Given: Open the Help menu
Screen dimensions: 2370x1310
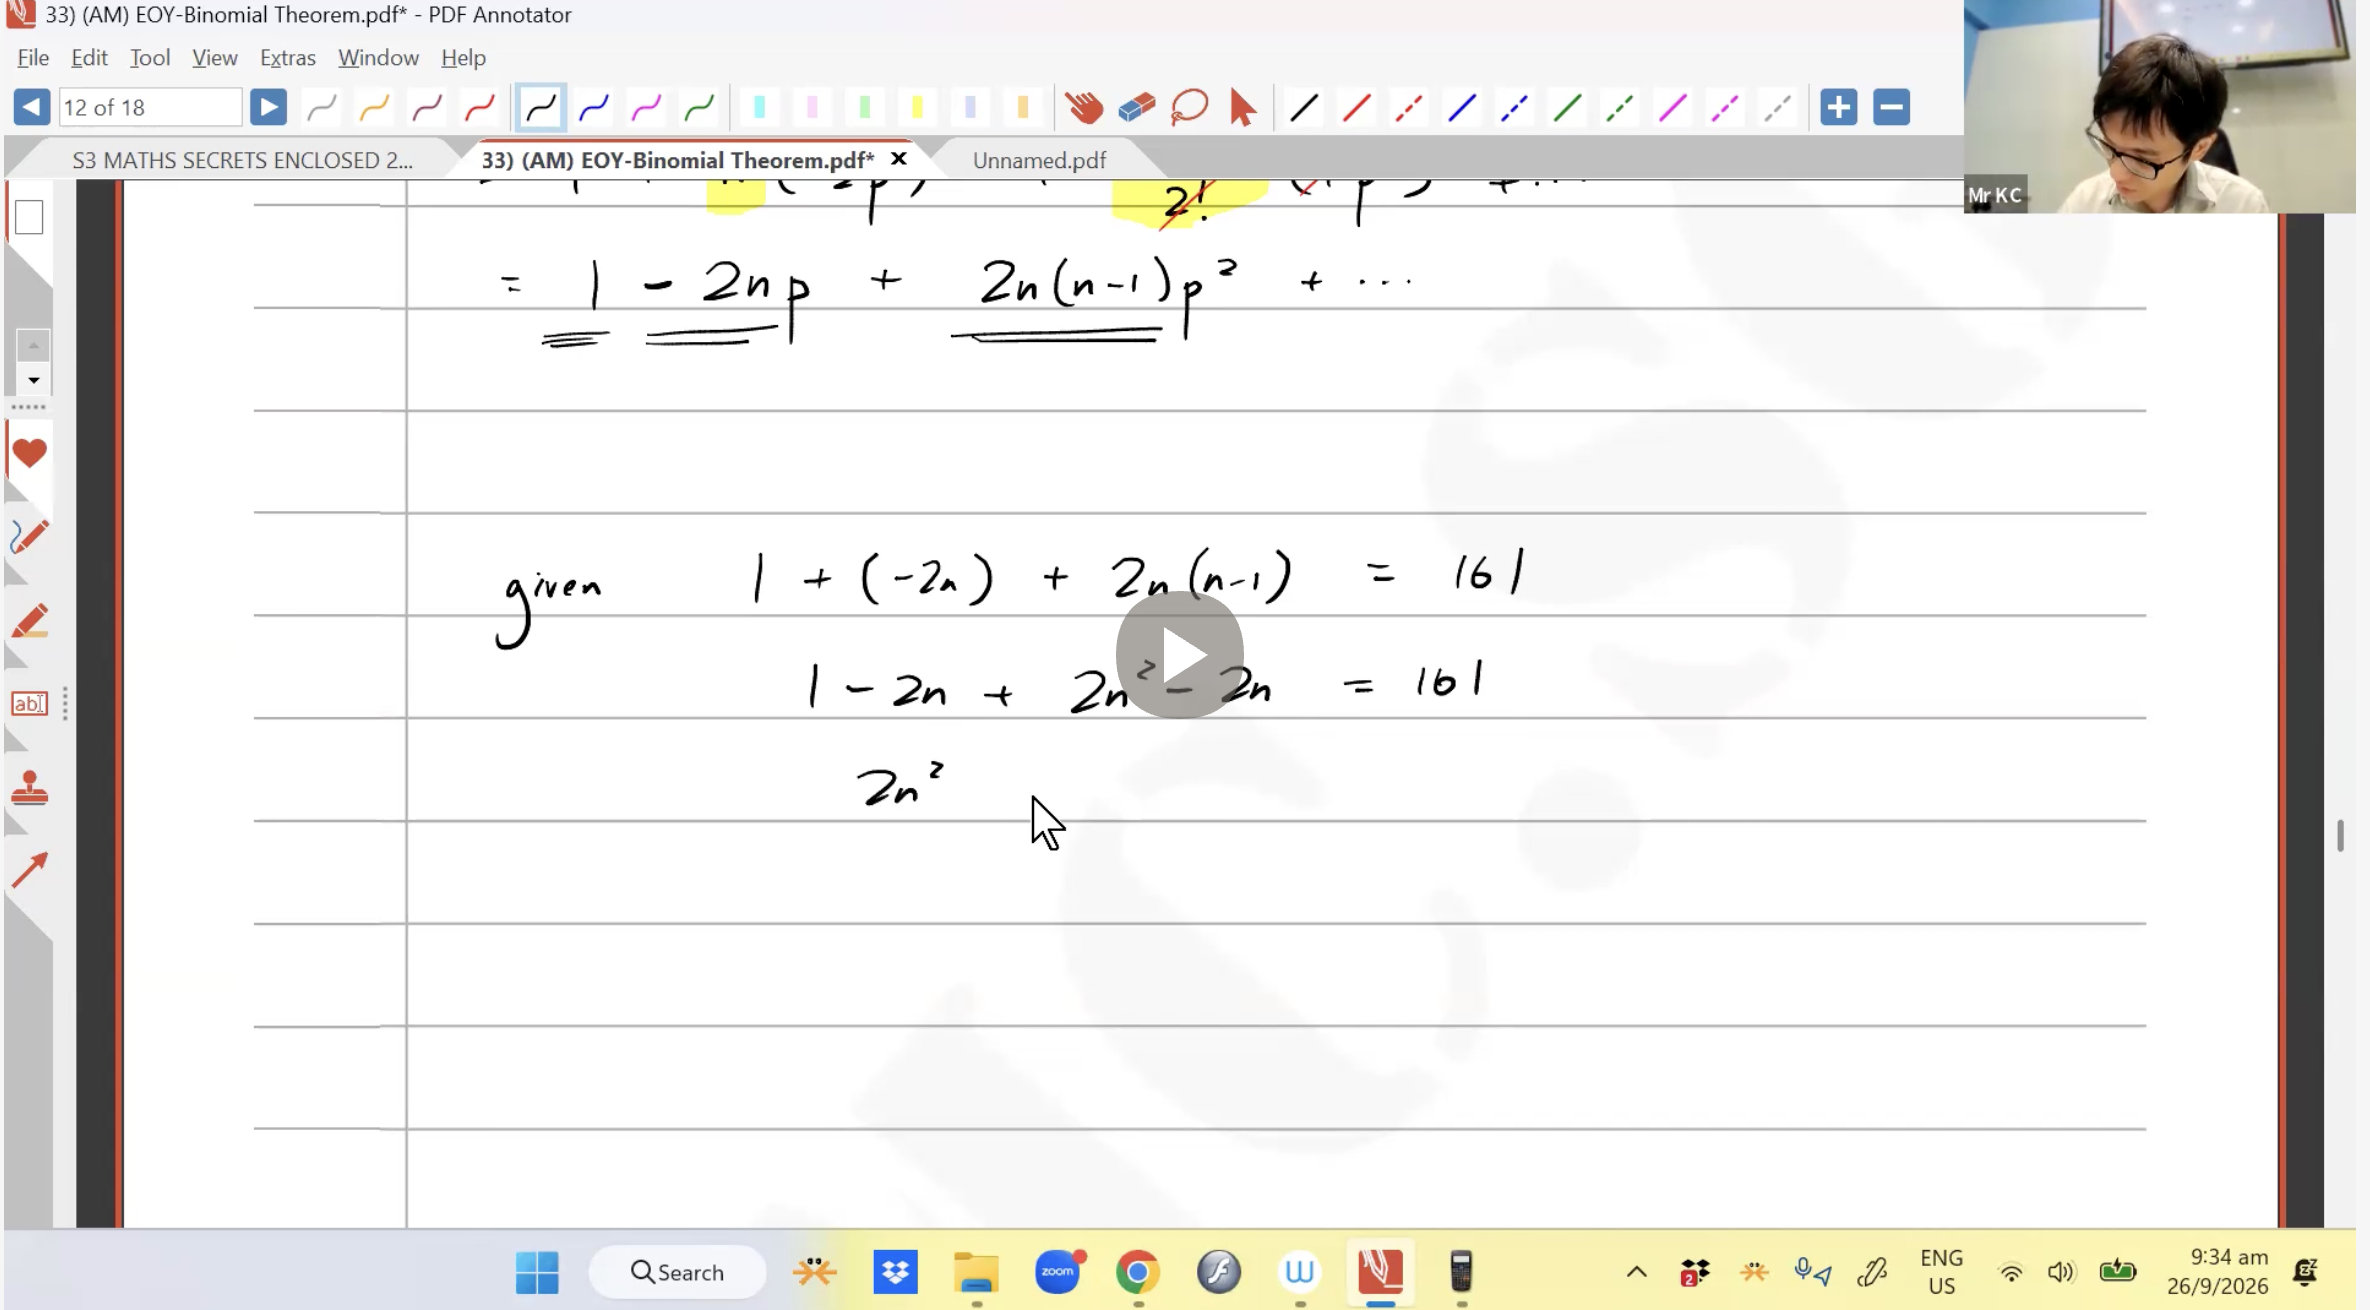Looking at the screenshot, I should point(463,58).
